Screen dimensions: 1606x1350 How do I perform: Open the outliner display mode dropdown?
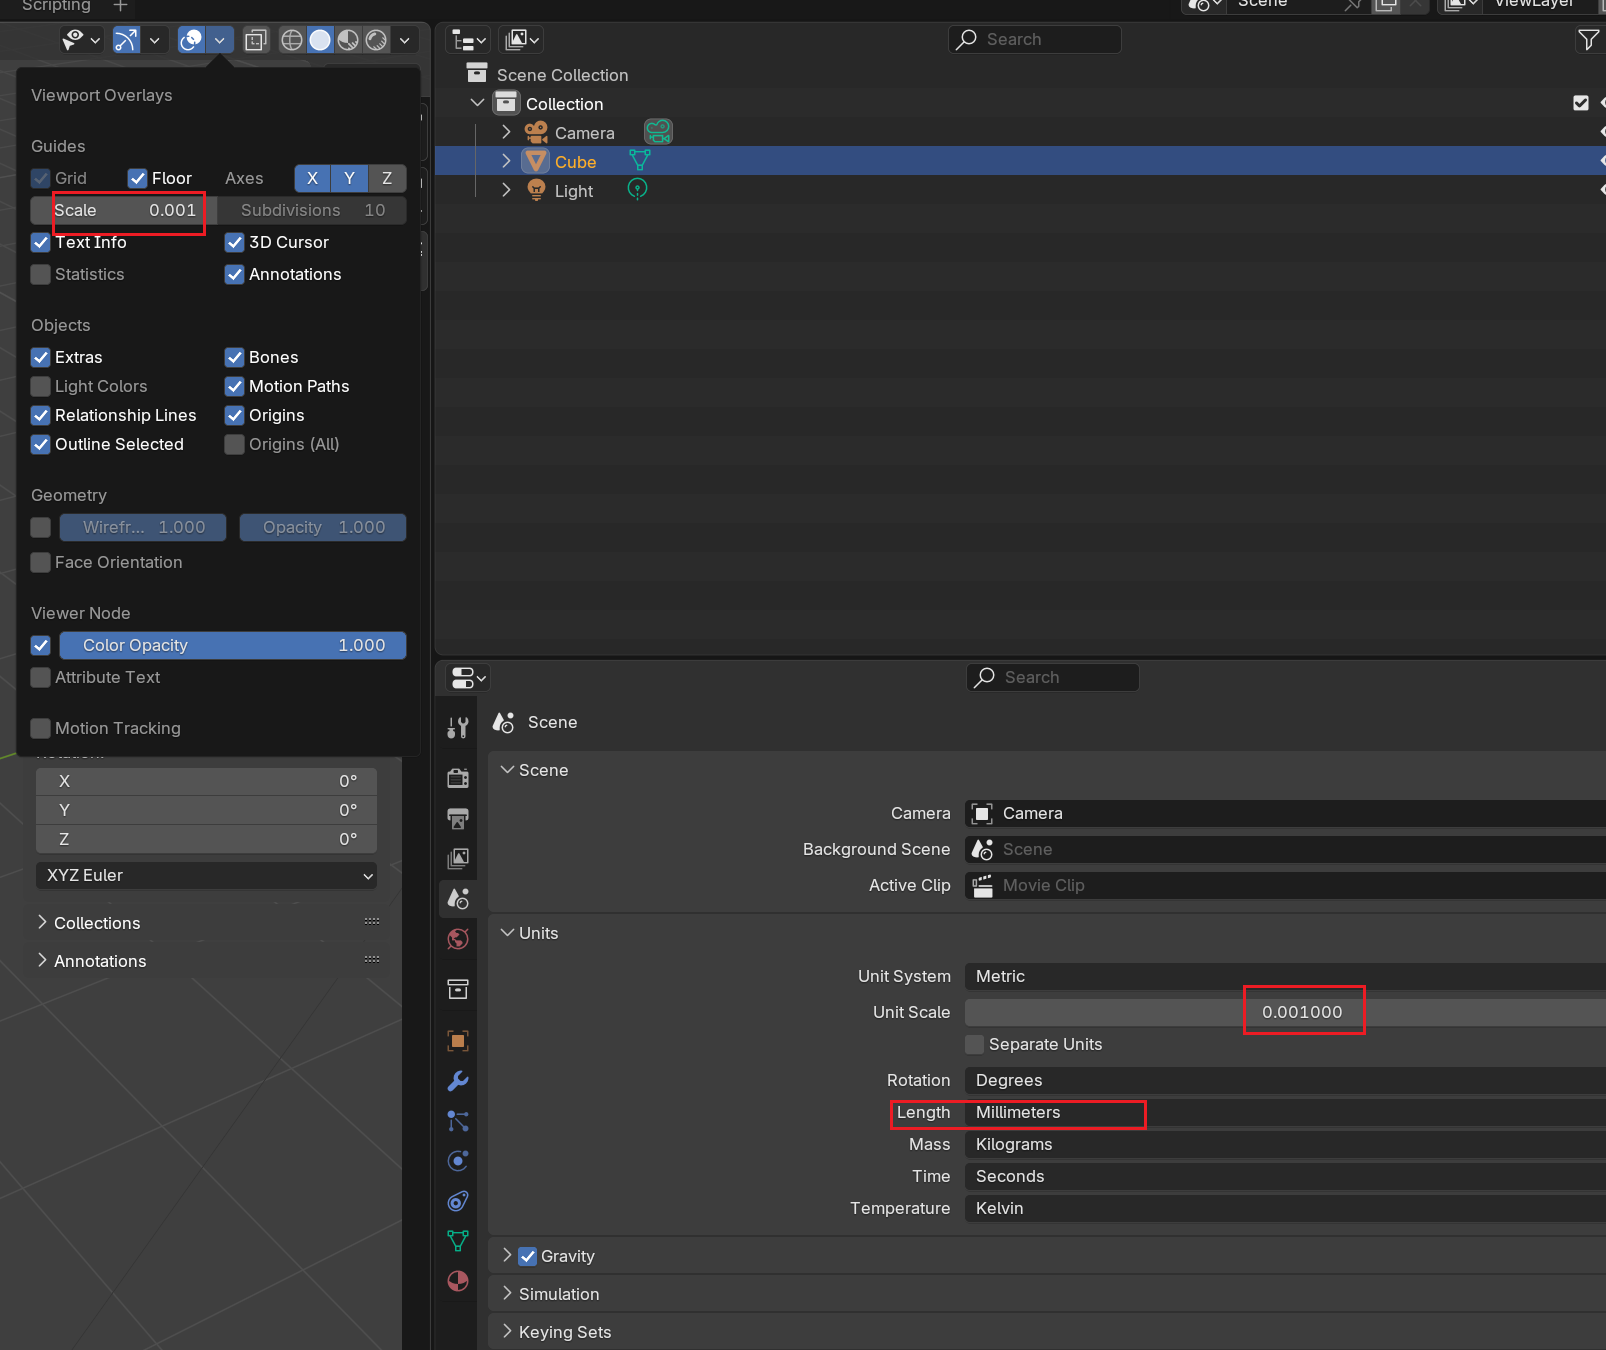pos(468,40)
